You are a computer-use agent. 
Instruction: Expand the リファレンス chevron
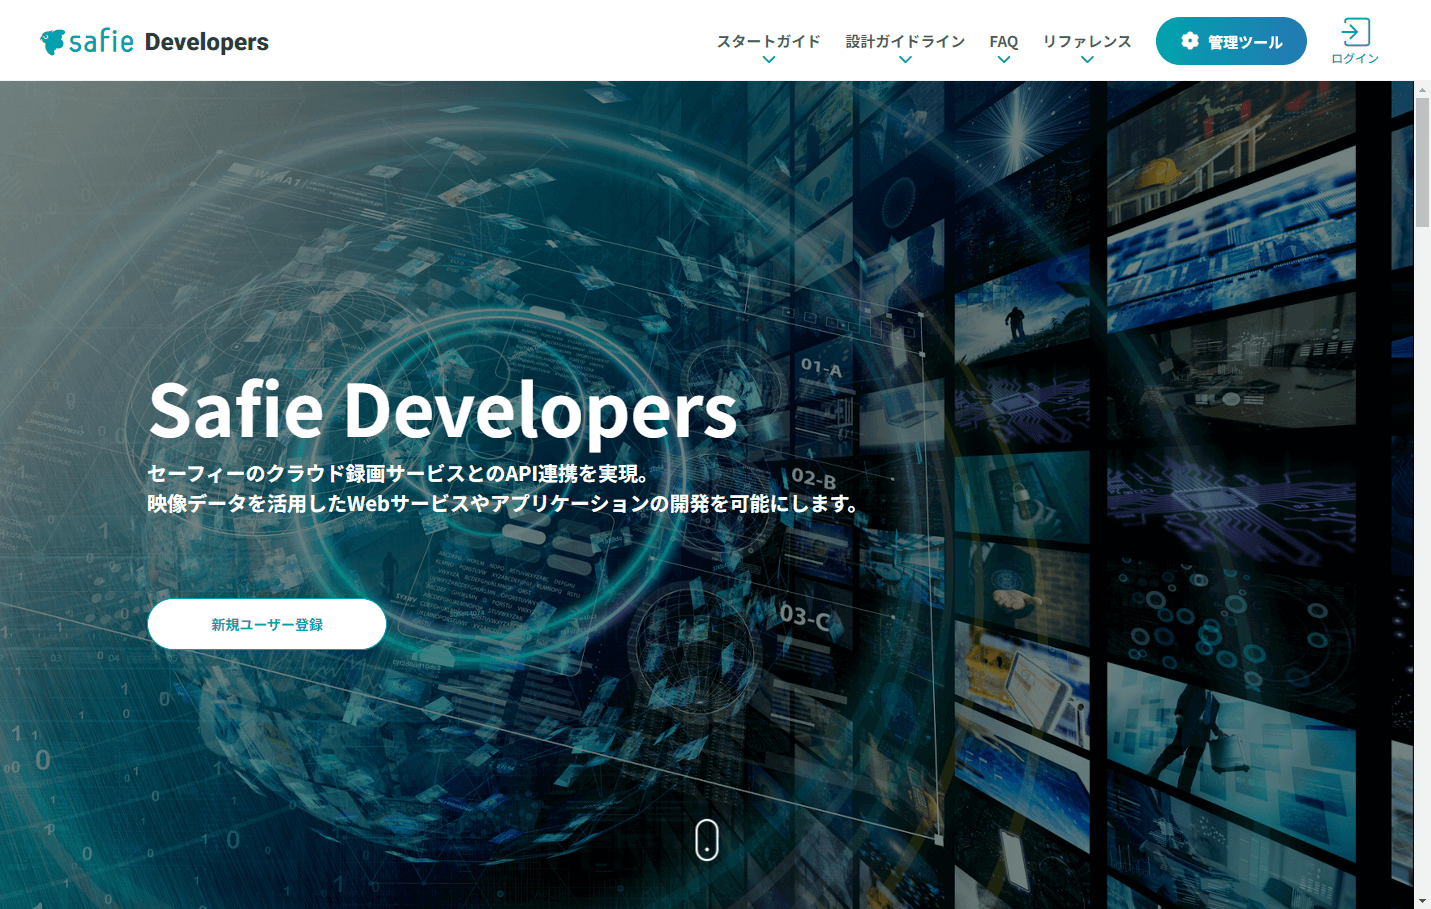pyautogui.click(x=1087, y=61)
